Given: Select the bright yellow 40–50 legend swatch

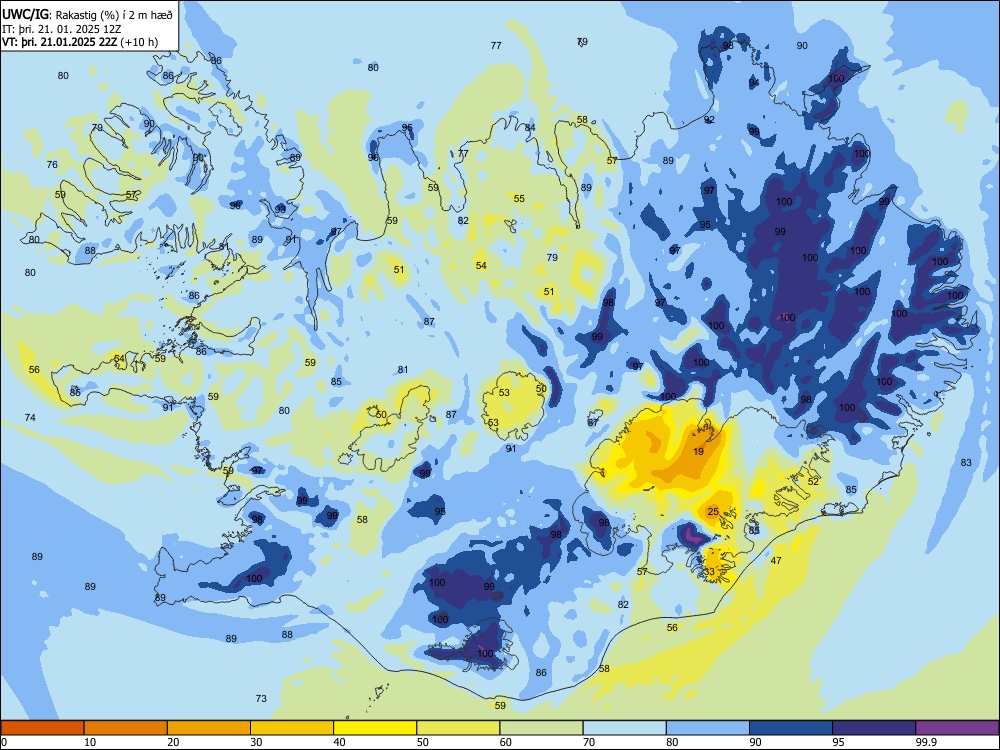Looking at the screenshot, I should pos(375,728).
